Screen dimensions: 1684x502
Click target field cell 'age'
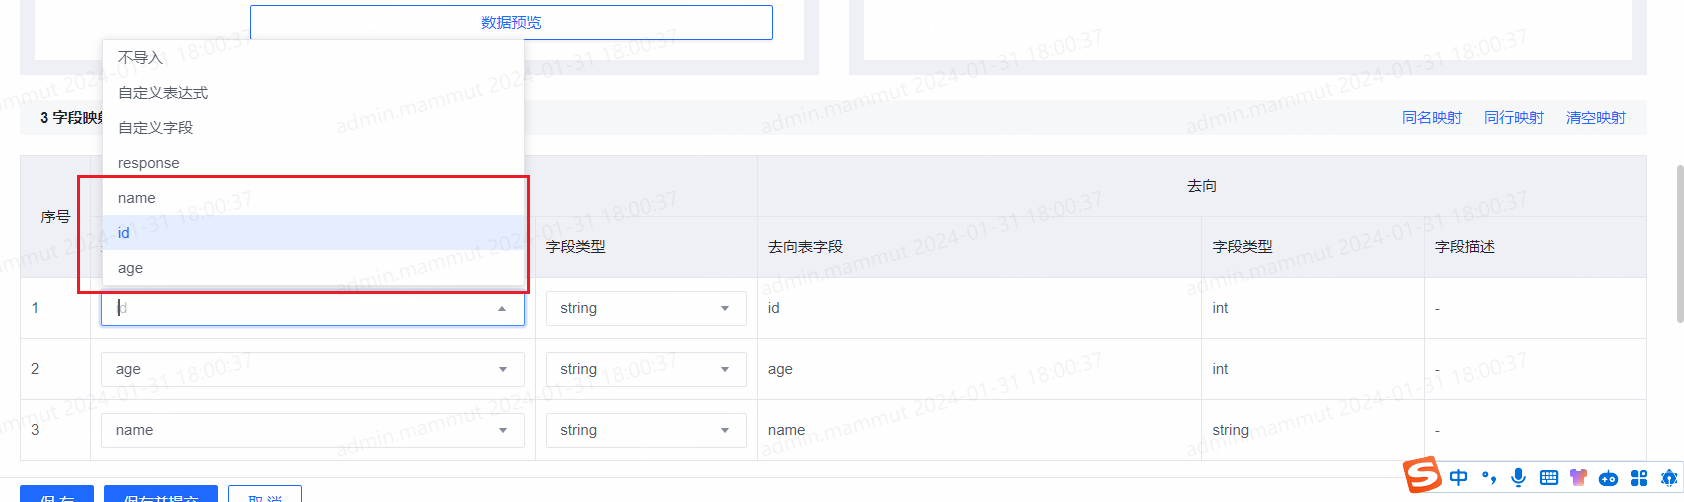pos(979,369)
